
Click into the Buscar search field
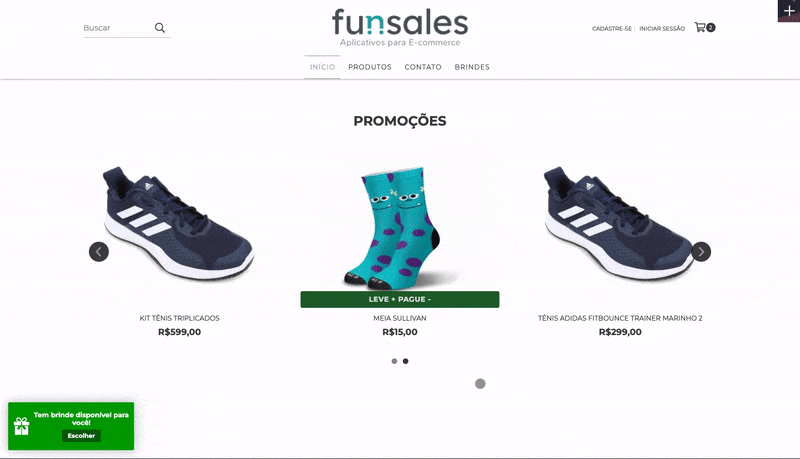pyautogui.click(x=117, y=28)
